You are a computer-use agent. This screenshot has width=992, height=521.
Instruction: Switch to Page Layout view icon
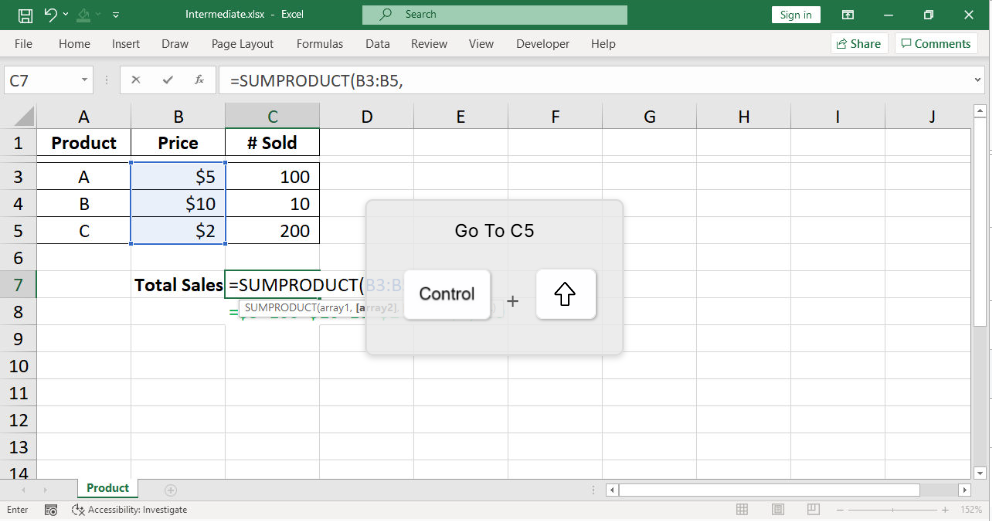tap(778, 510)
